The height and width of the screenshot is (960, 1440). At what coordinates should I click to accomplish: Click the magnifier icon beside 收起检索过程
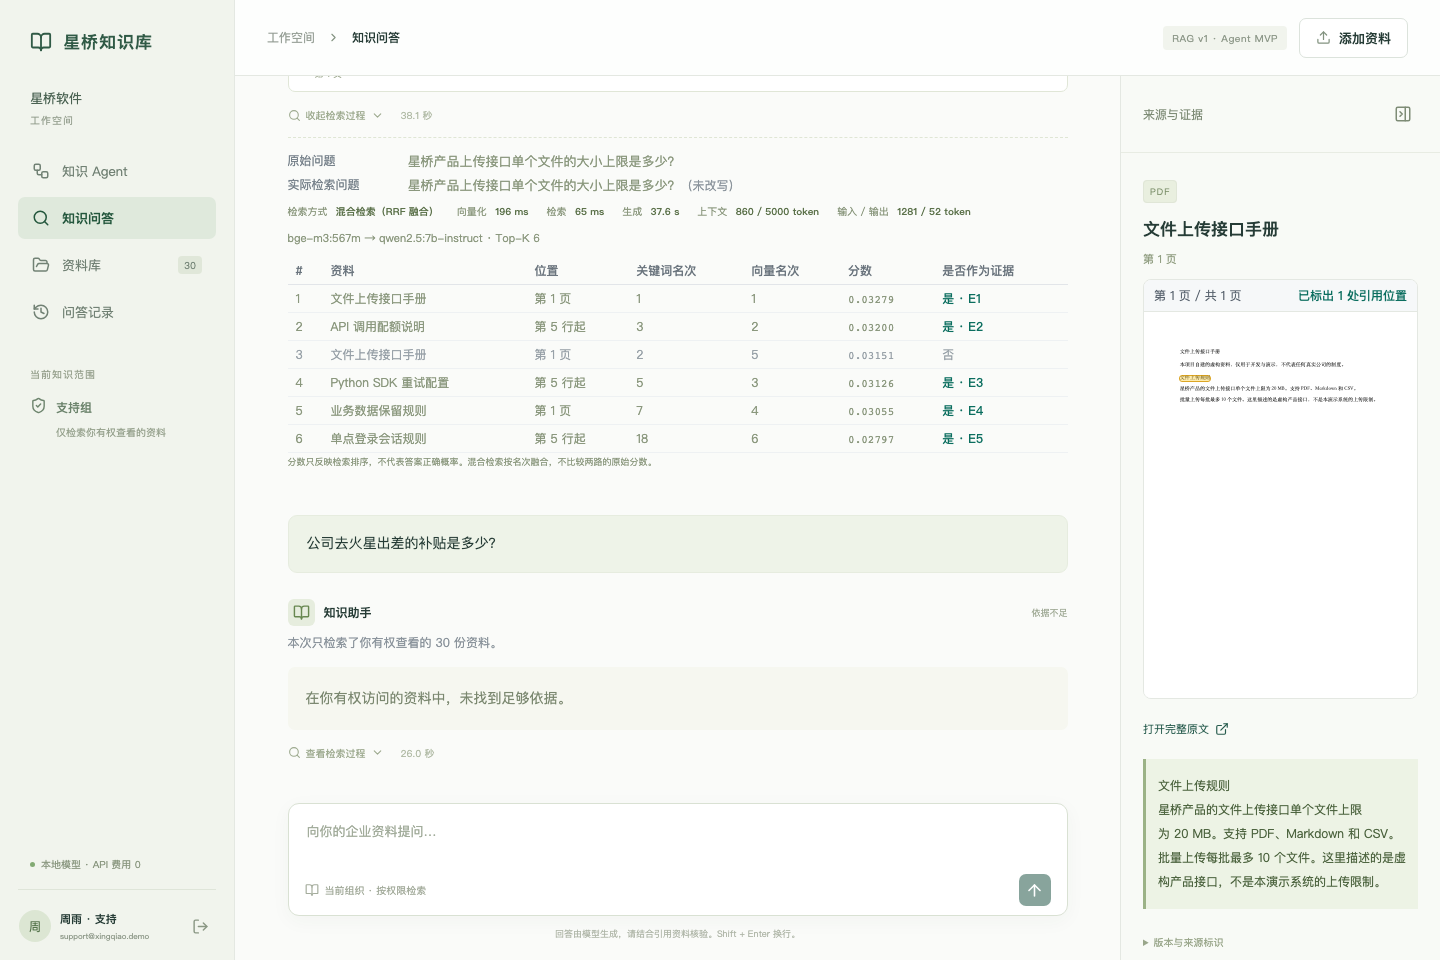pyautogui.click(x=294, y=116)
